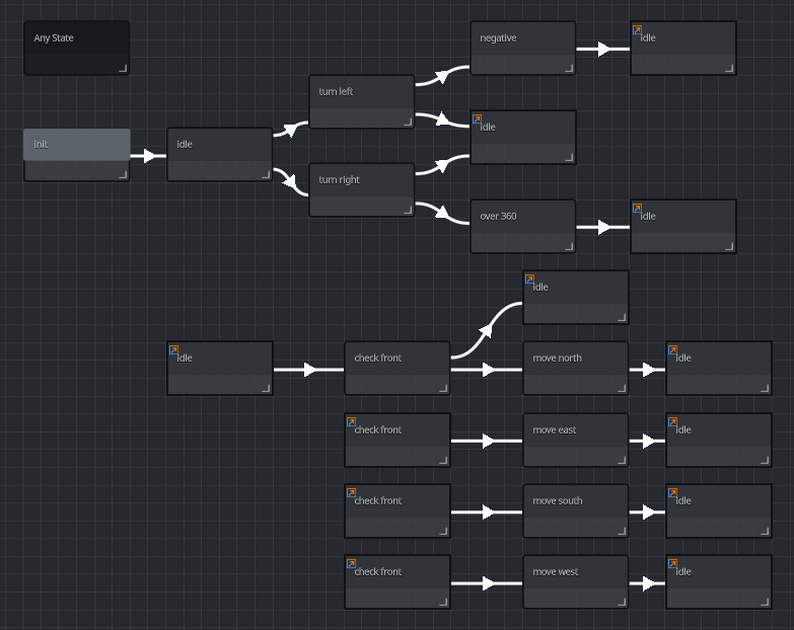The image size is (794, 630).
Task: Click the resize corner handle of Any State node
Action: coord(123,68)
